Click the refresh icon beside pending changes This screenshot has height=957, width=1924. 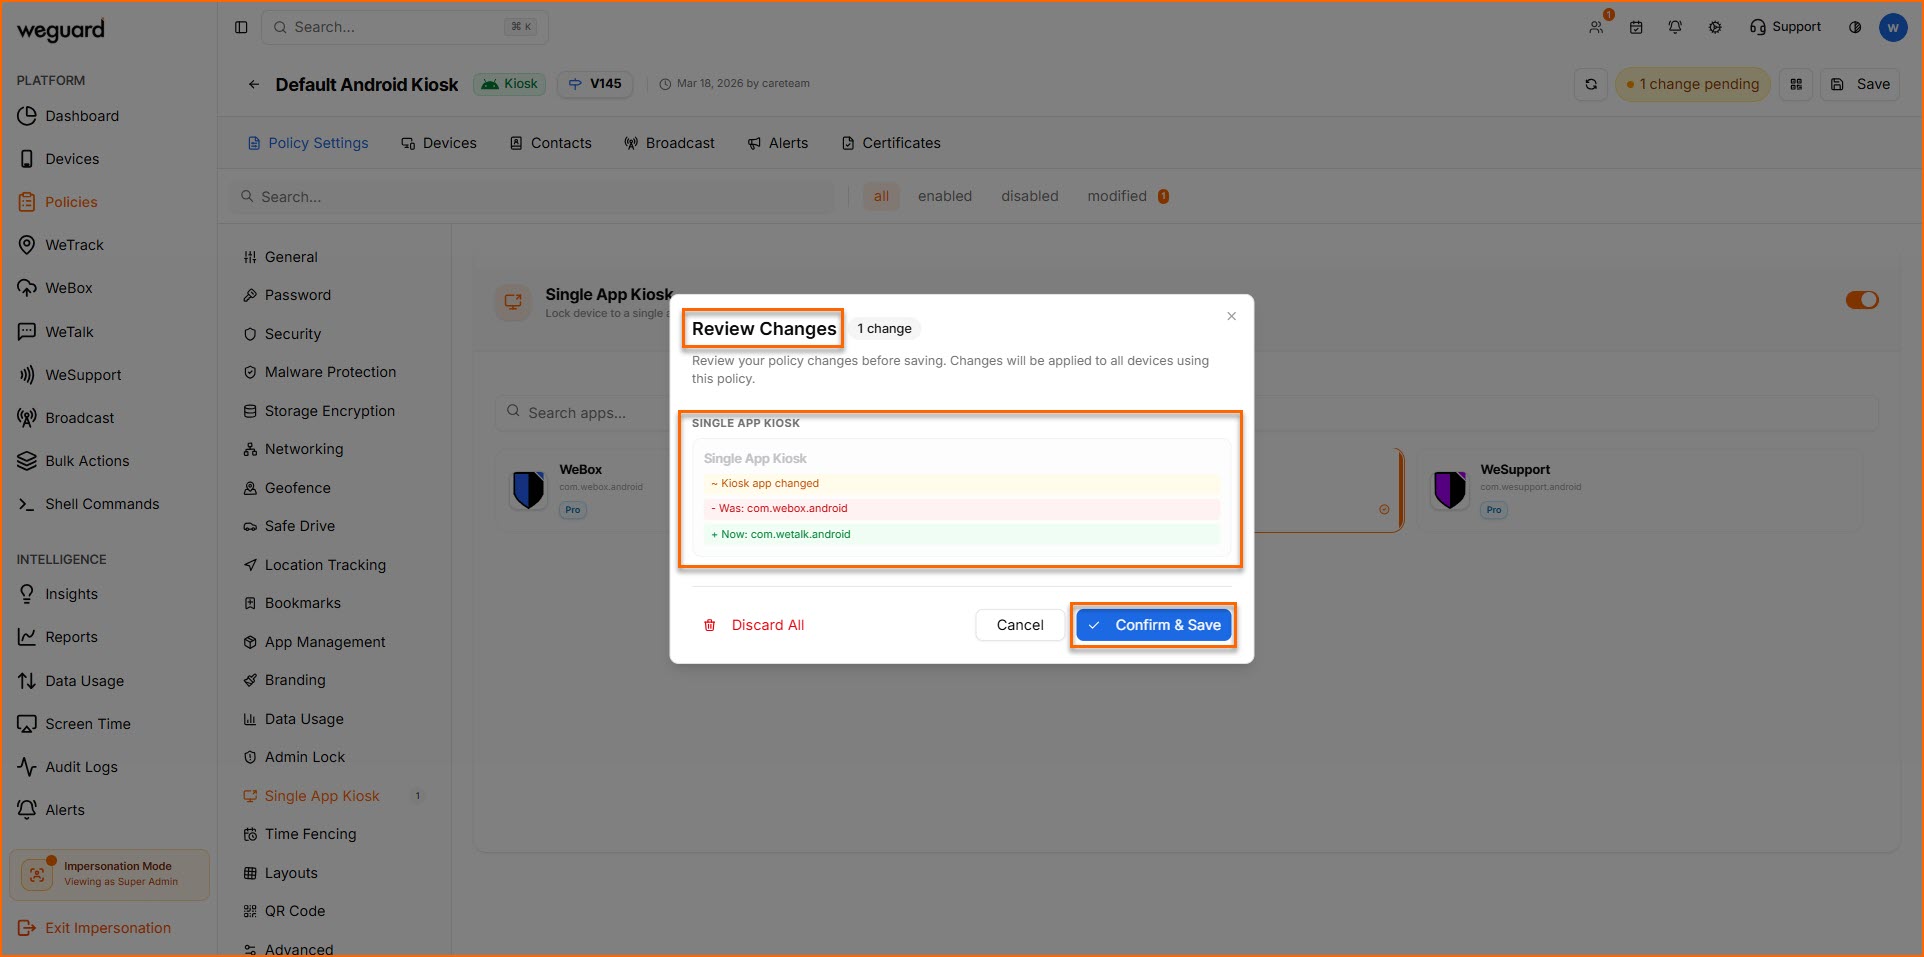1590,85
